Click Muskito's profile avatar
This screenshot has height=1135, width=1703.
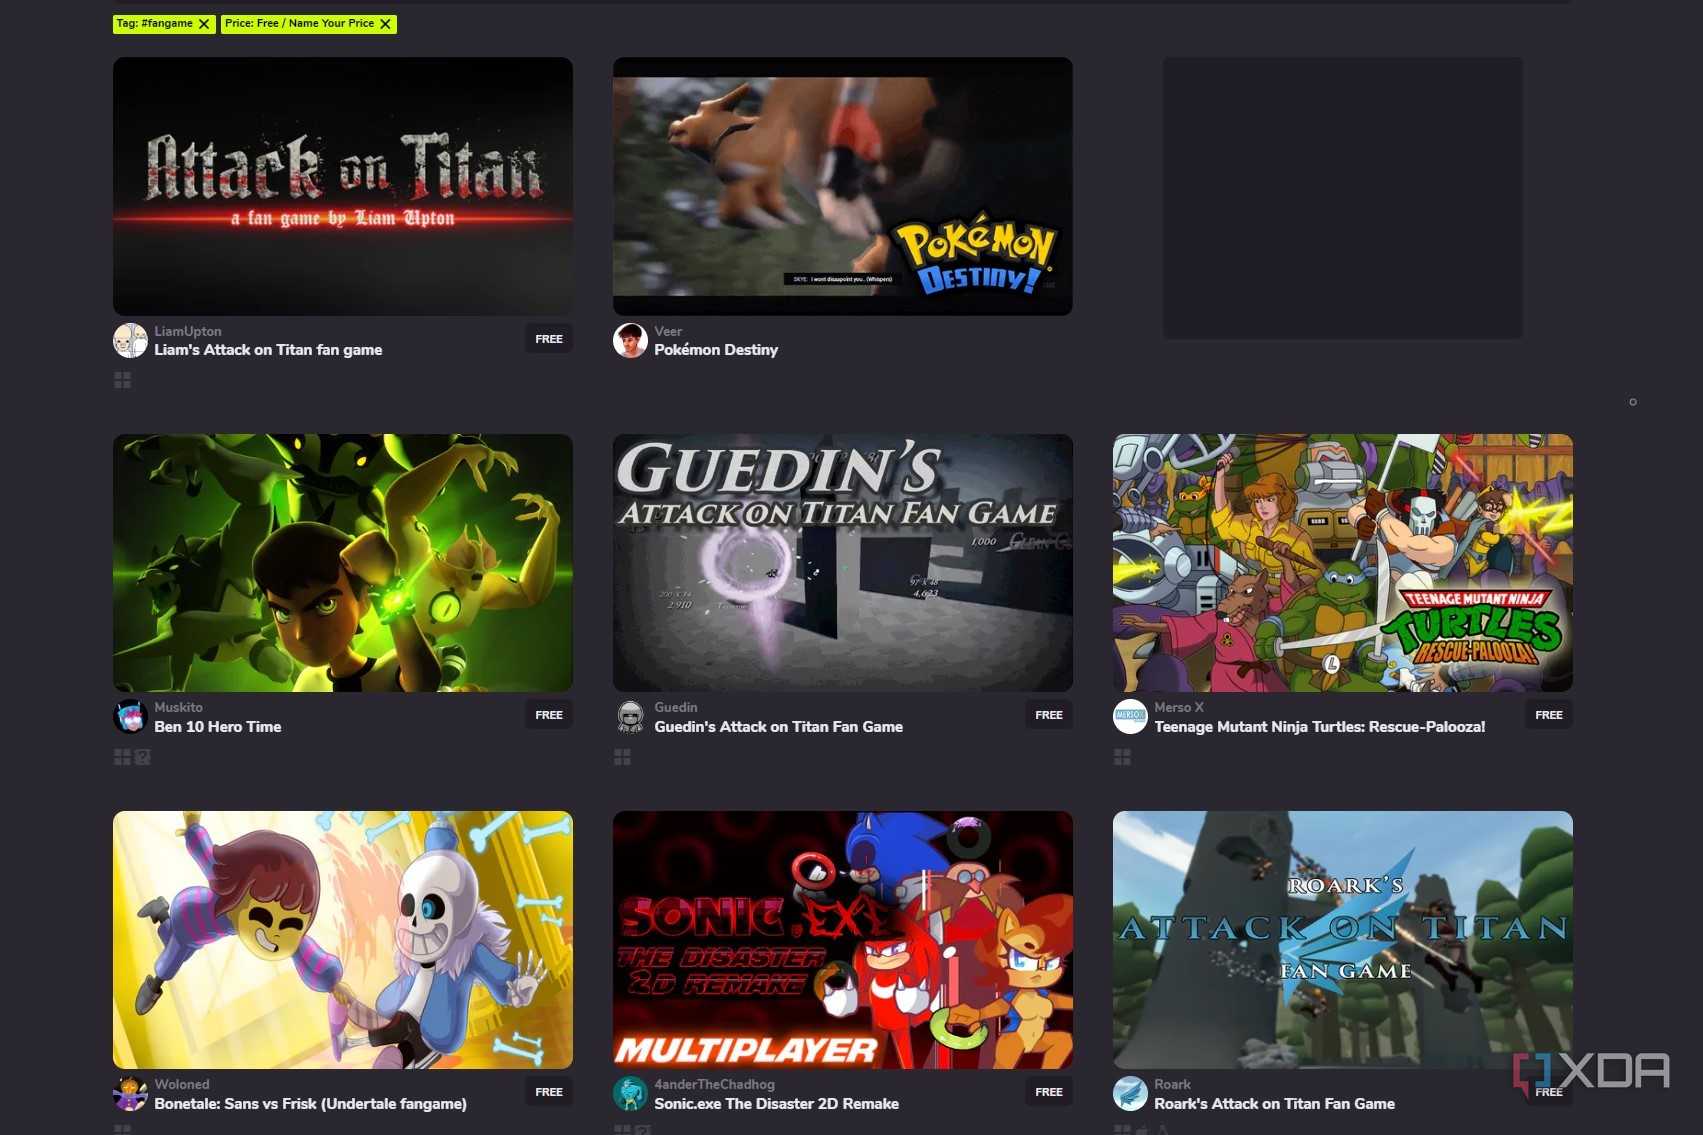(x=130, y=717)
